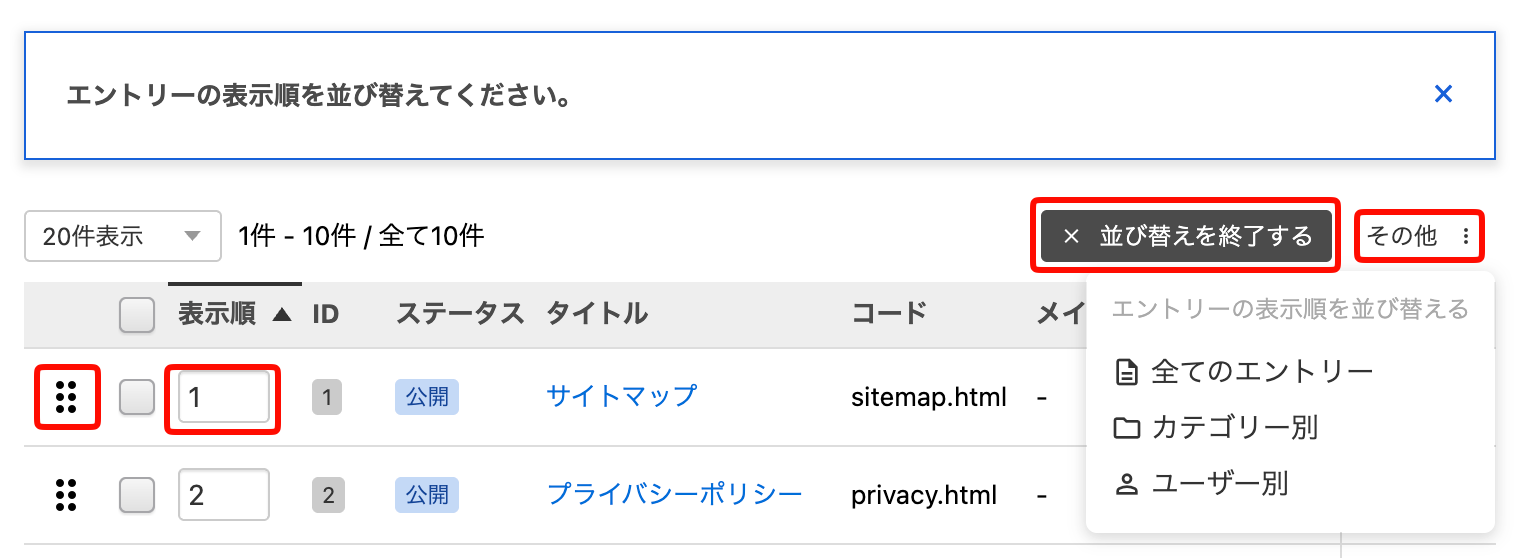Toggle the select-all header checkbox
The height and width of the screenshot is (558, 1524).
click(137, 315)
